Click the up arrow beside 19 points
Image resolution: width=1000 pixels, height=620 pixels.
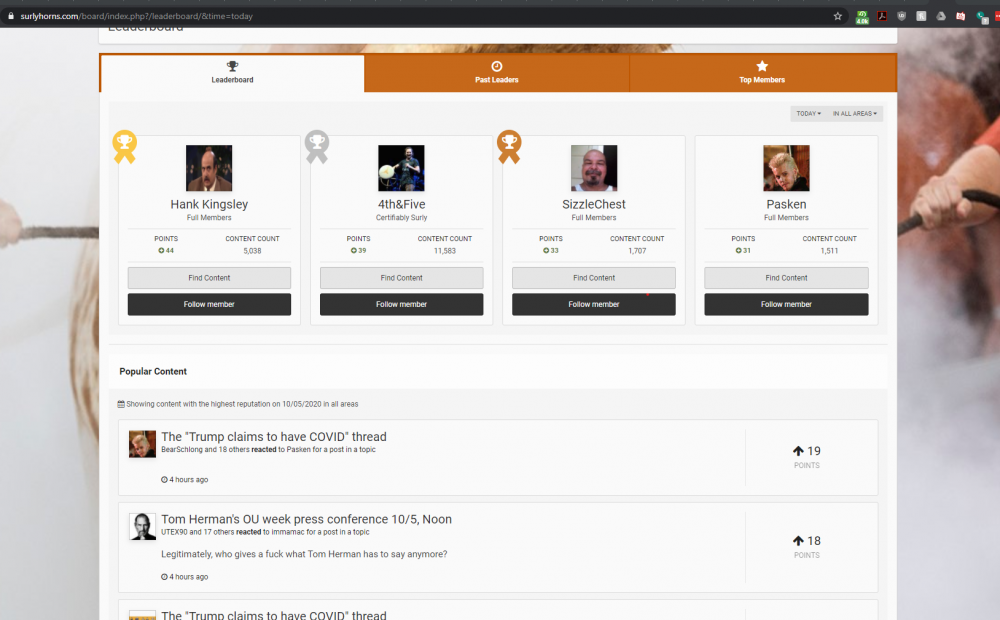coord(798,451)
